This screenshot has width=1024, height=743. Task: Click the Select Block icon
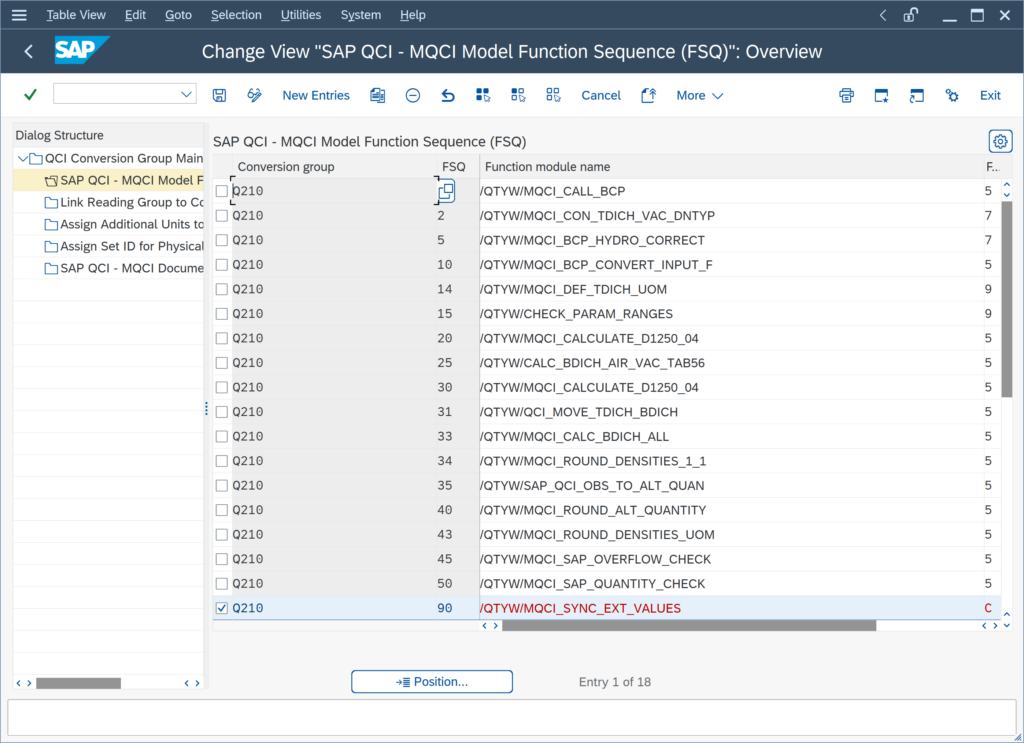pos(518,95)
